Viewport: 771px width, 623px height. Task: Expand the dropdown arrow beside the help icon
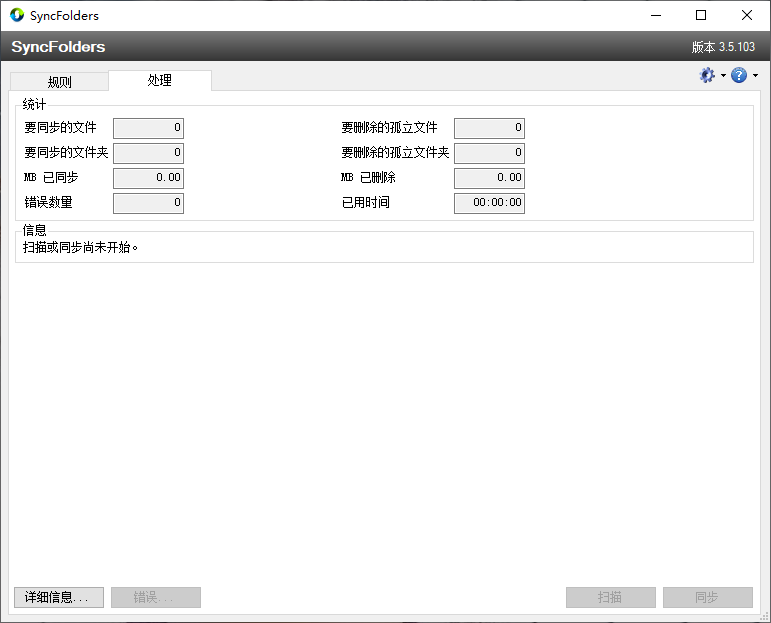[755, 76]
